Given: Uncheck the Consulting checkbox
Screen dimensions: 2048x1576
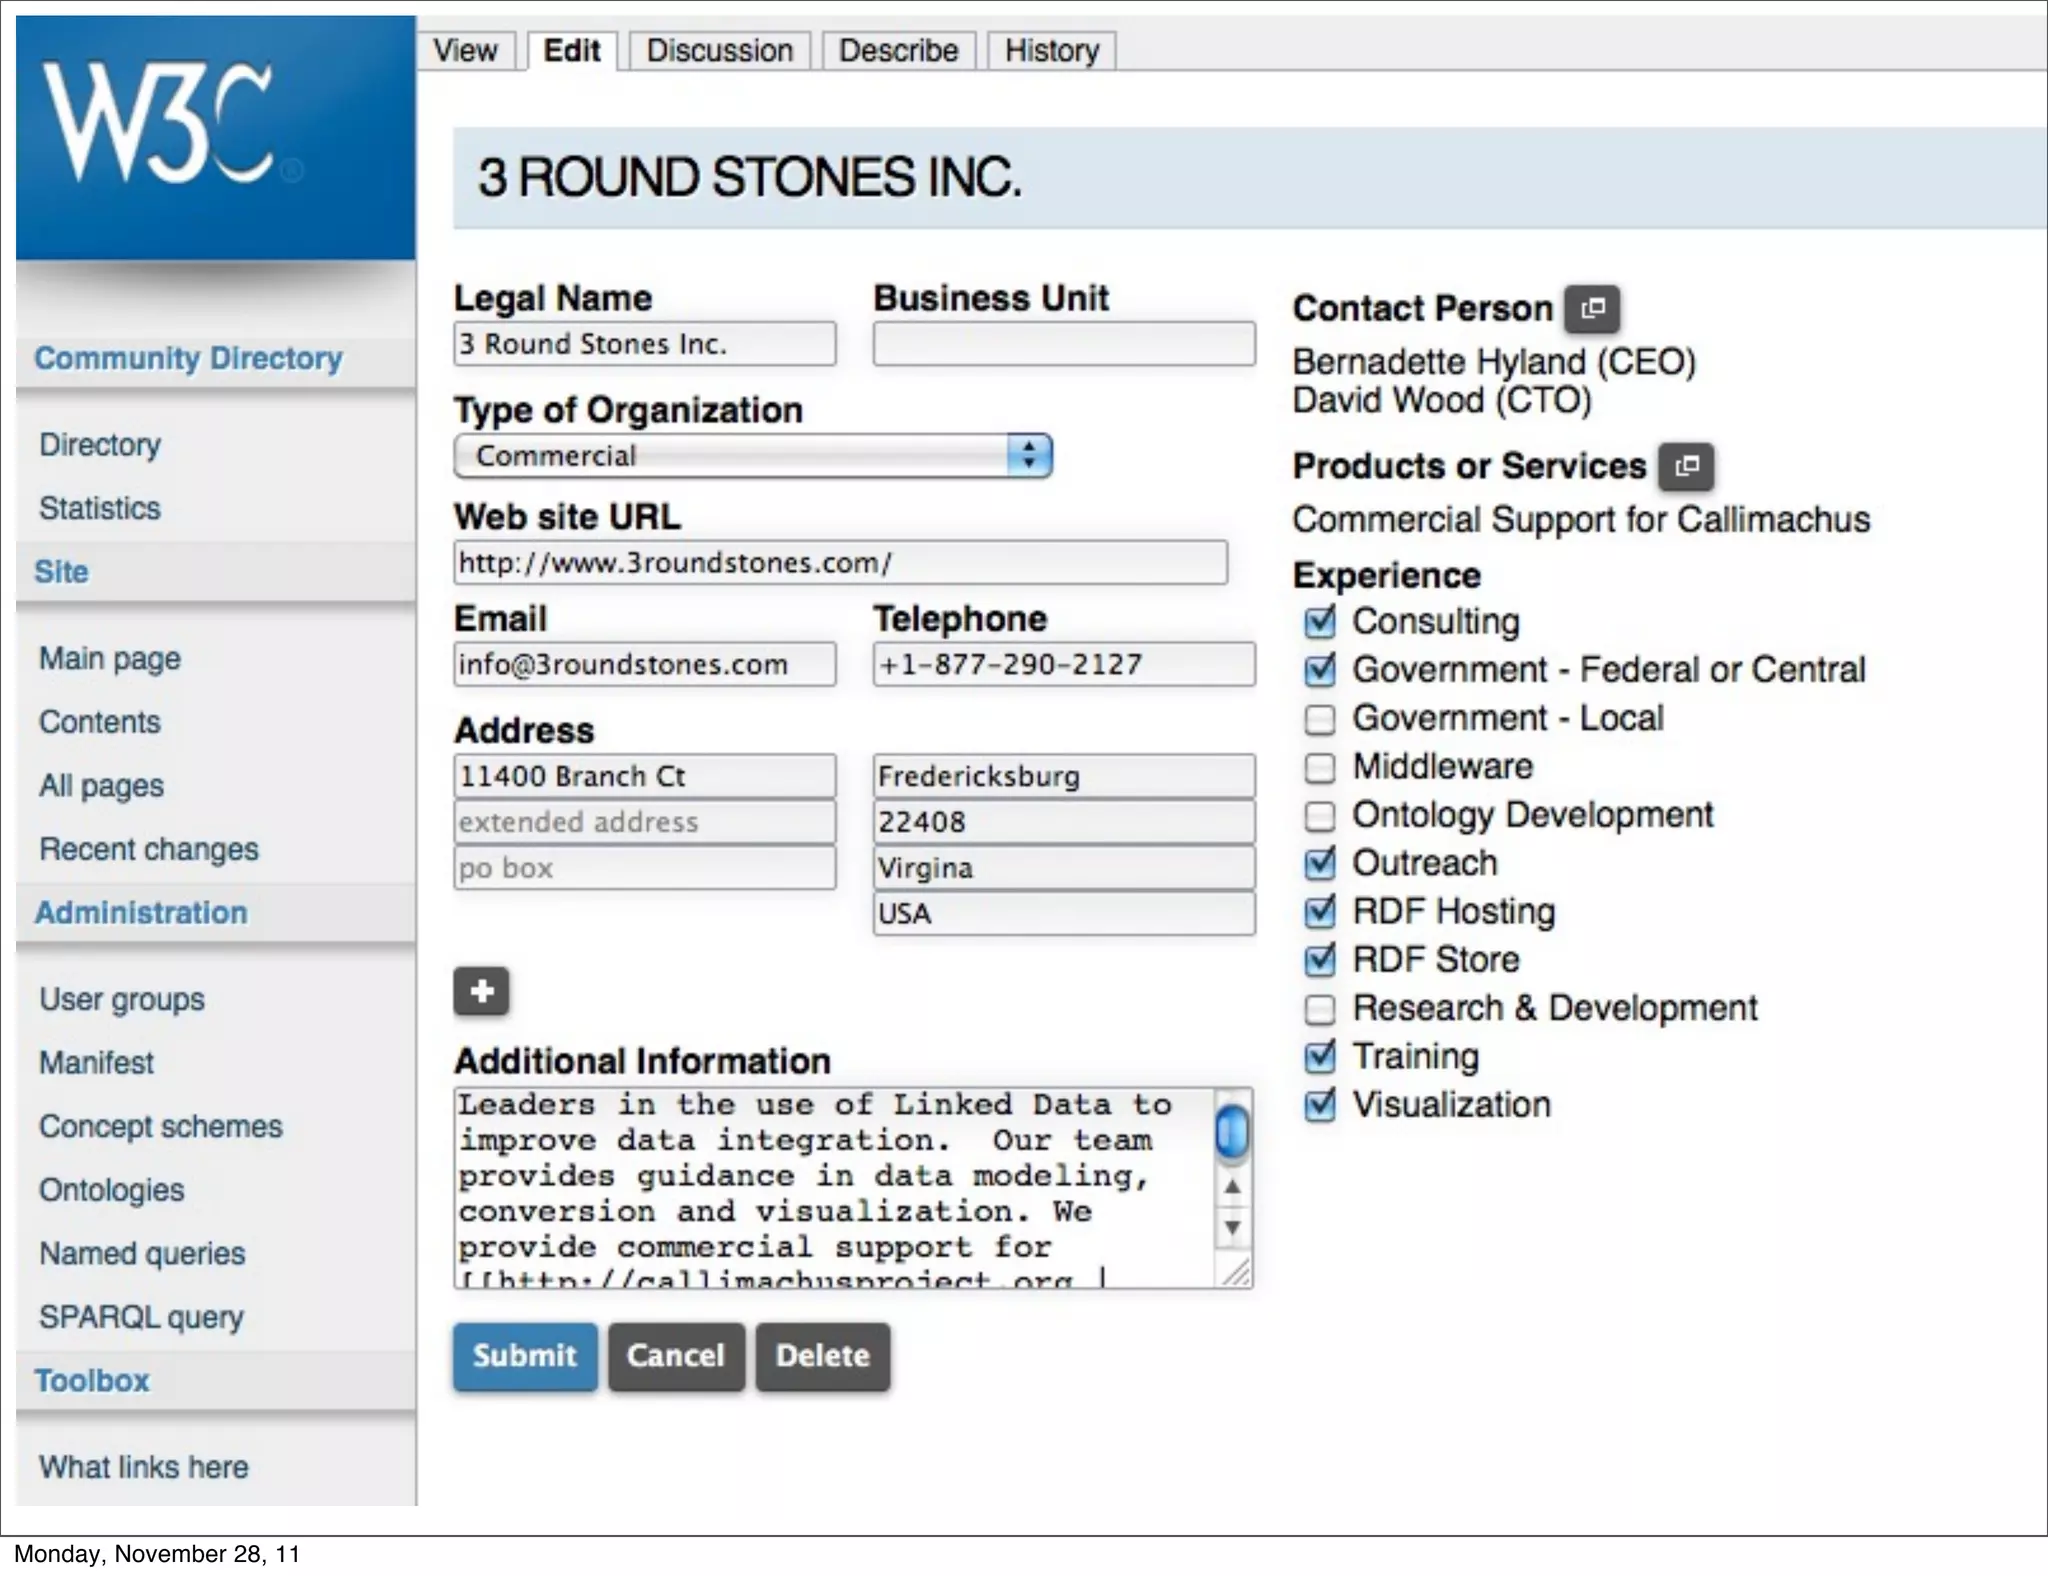Looking at the screenshot, I should pos(1320,622).
